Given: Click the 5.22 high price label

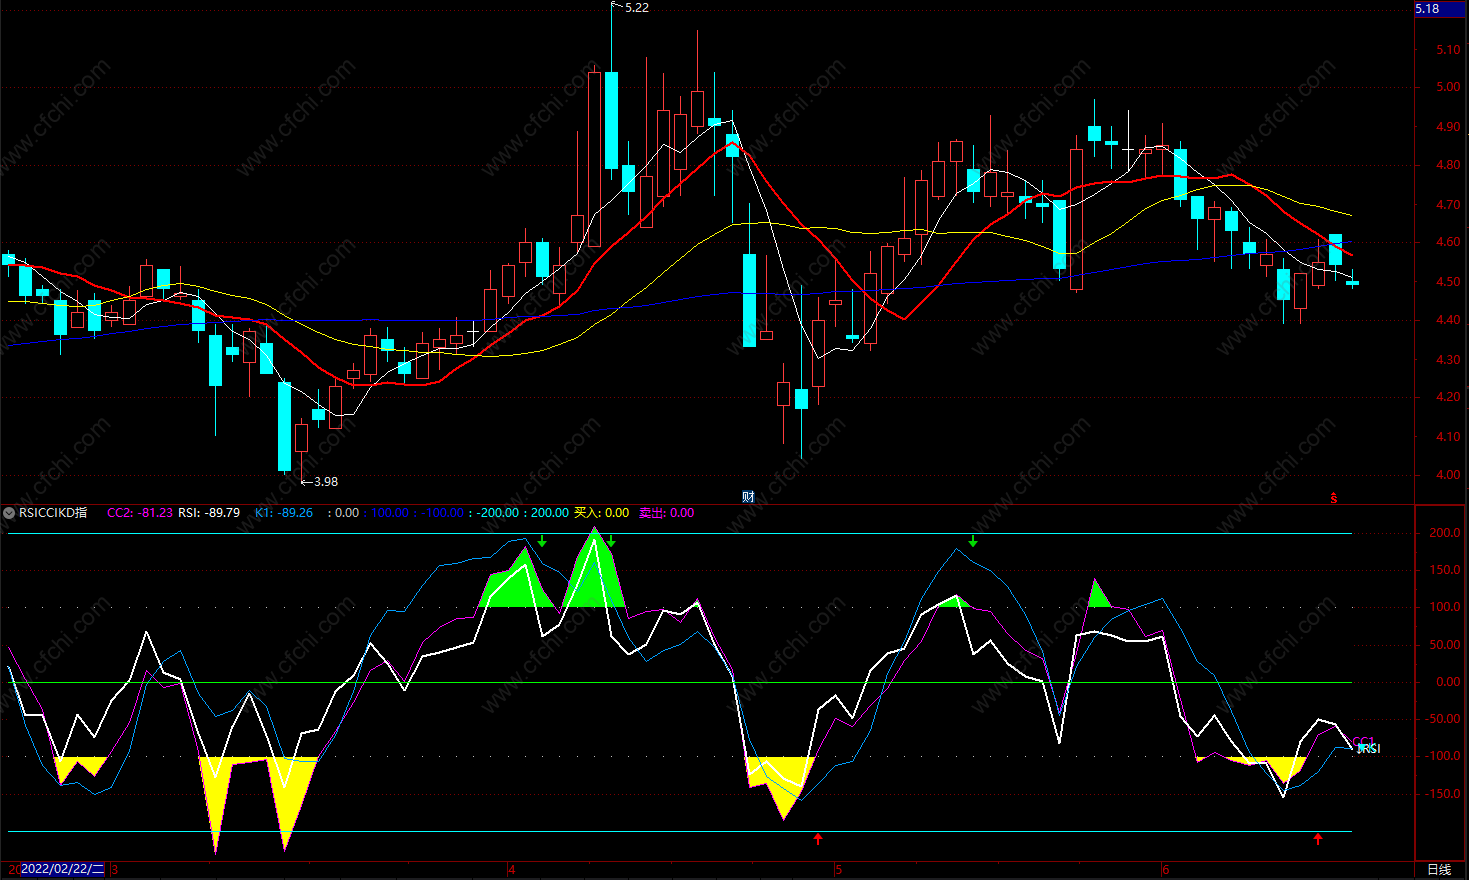Looking at the screenshot, I should 637,8.
